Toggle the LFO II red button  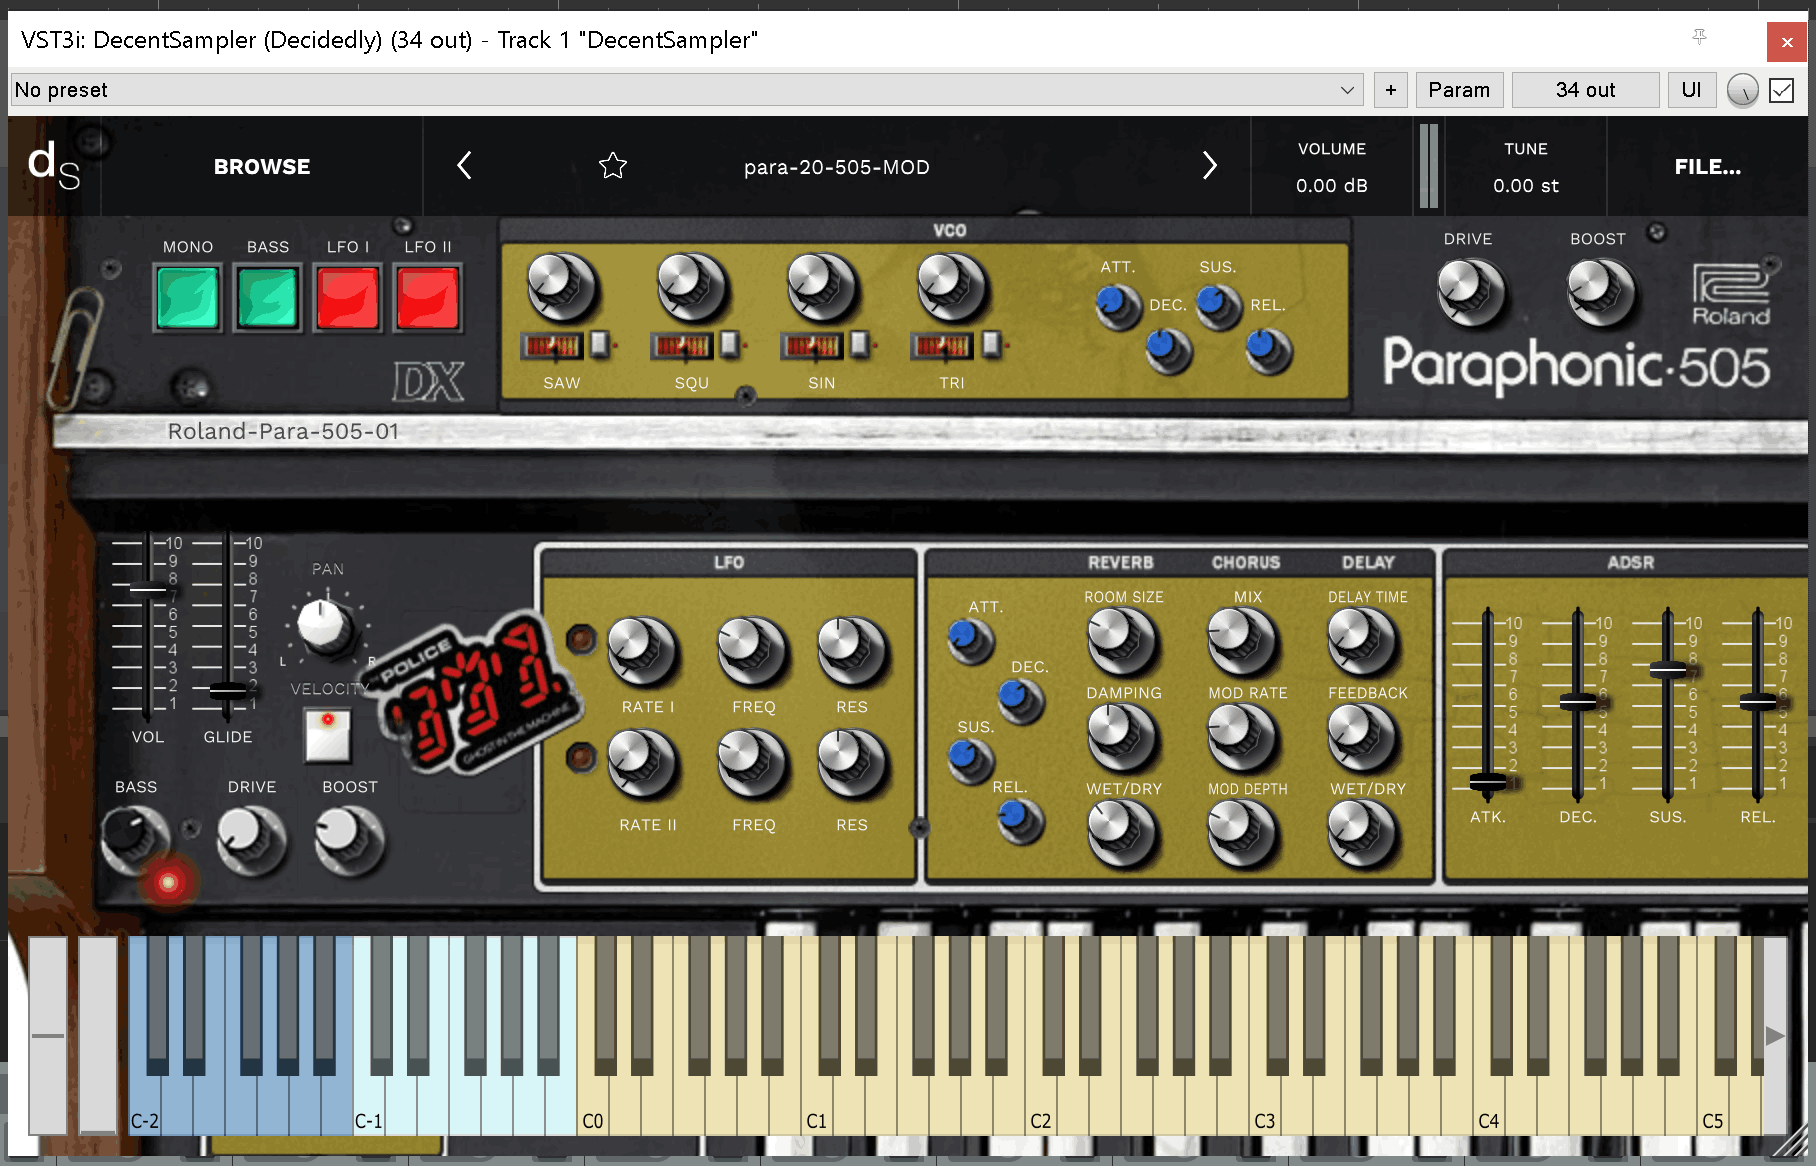[x=428, y=298]
